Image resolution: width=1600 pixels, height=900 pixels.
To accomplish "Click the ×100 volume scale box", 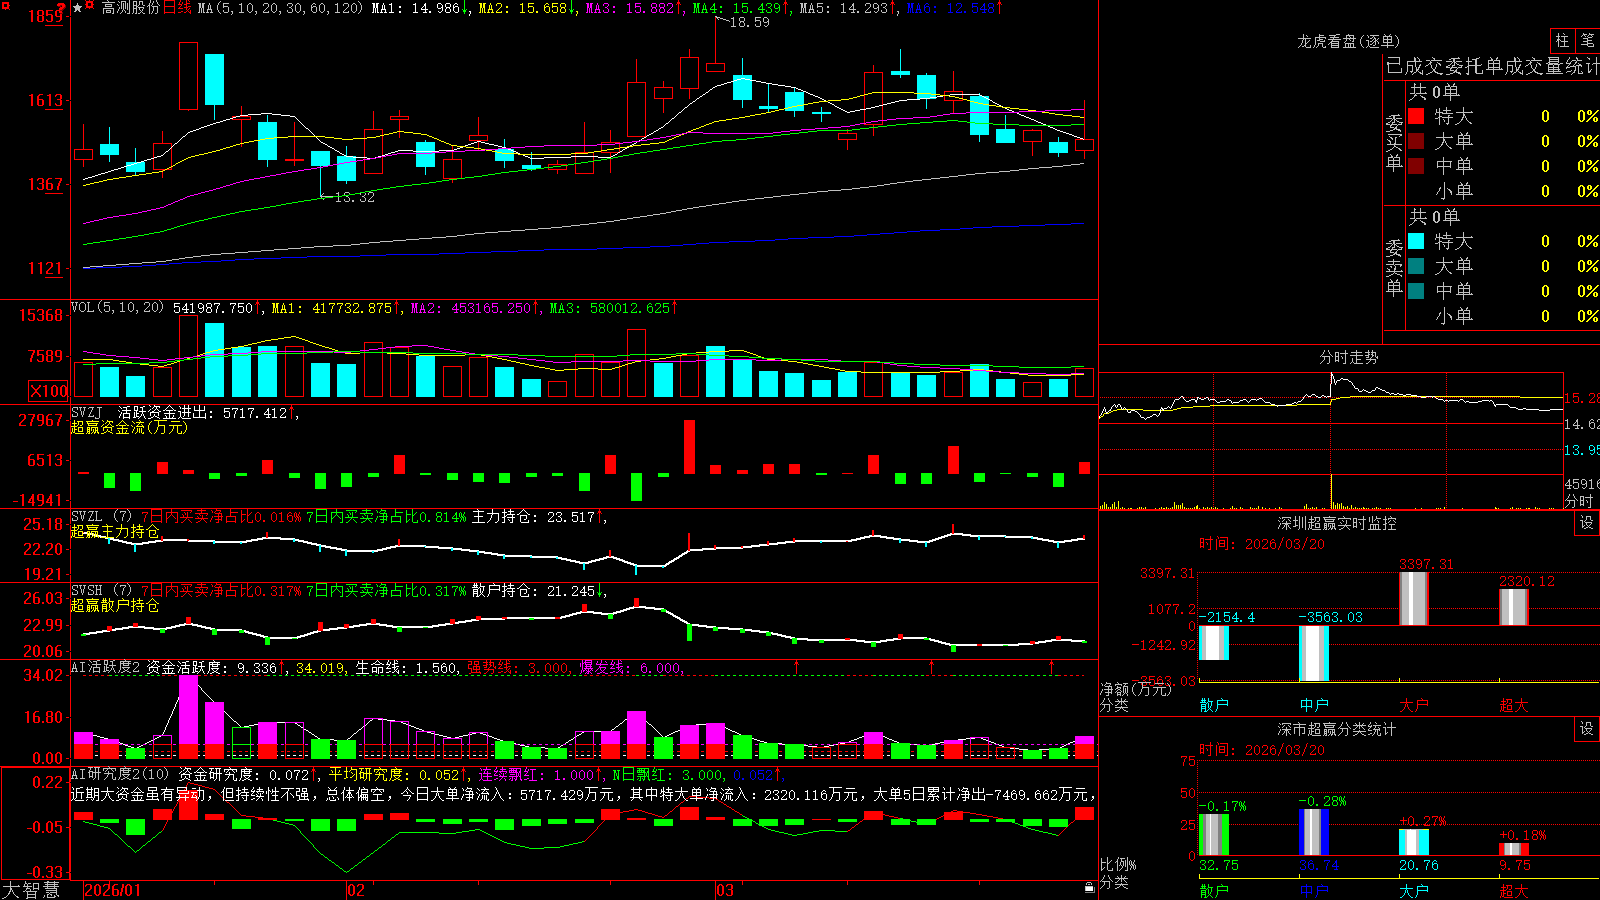I will pos(49,391).
